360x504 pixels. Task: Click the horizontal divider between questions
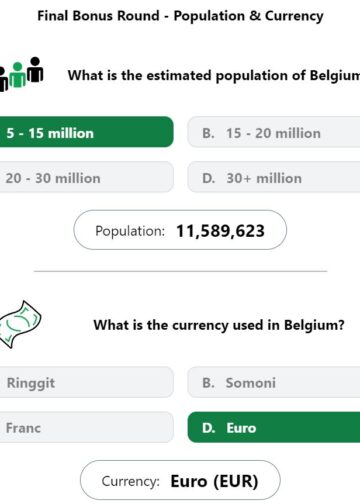tap(180, 271)
